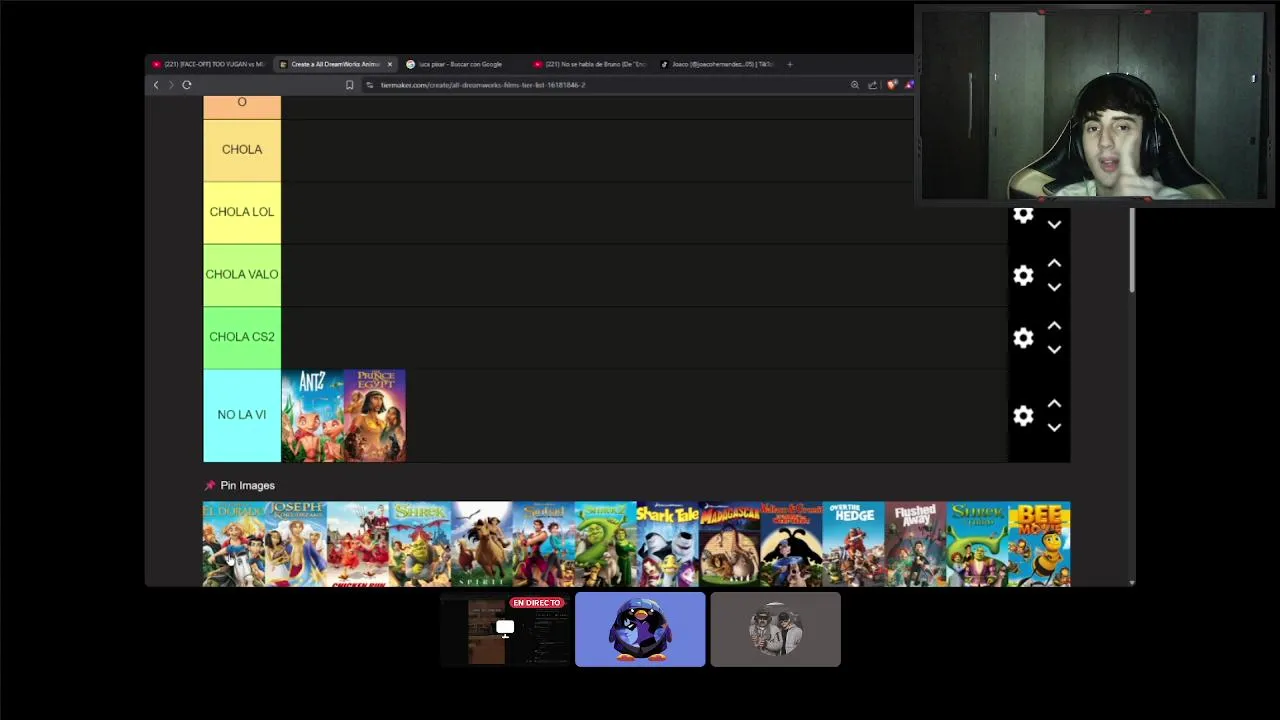Image resolution: width=1280 pixels, height=720 pixels.
Task: Go forward in browser history
Action: click(x=171, y=85)
